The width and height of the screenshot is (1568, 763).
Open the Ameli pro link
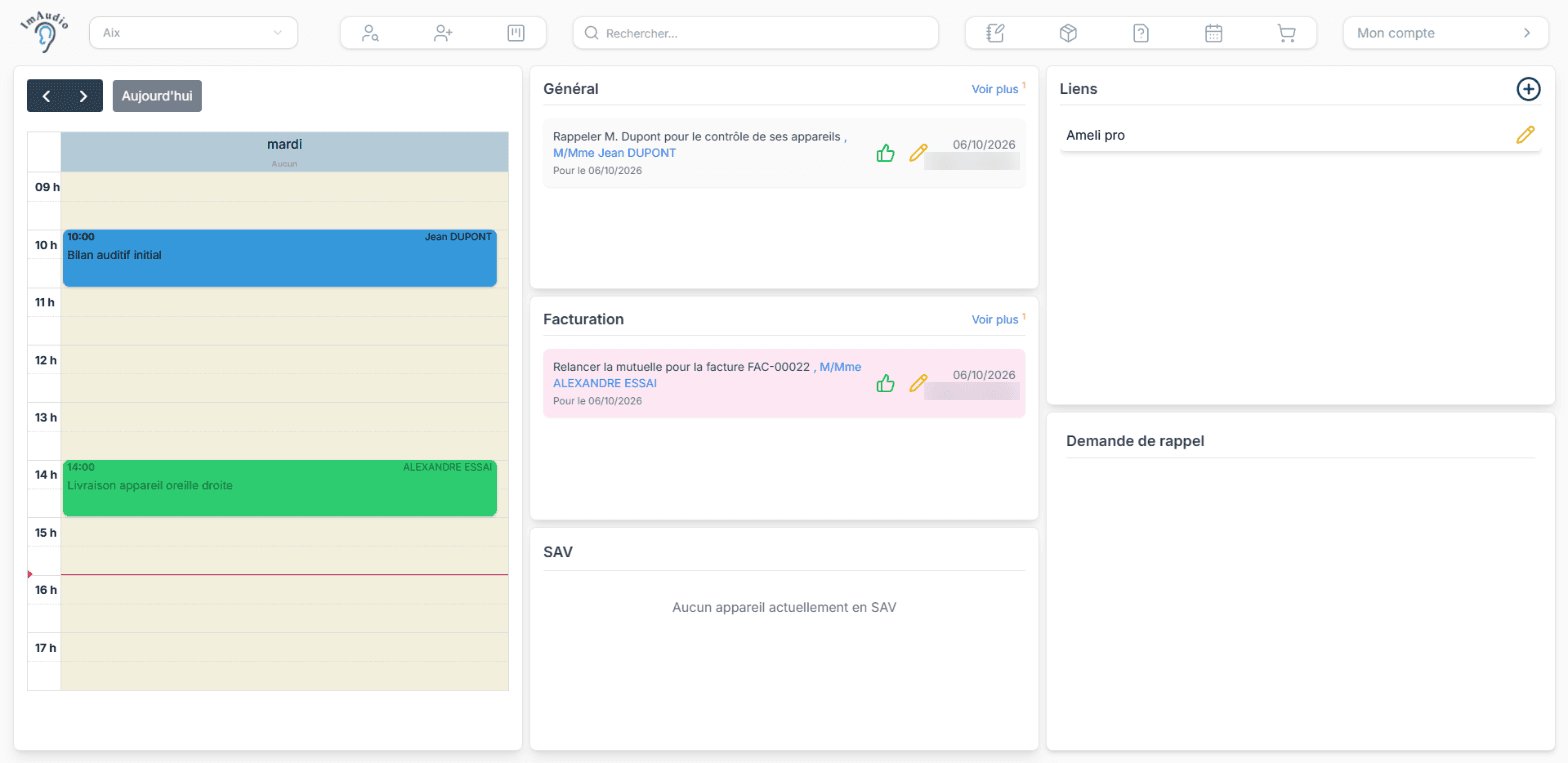(1095, 135)
